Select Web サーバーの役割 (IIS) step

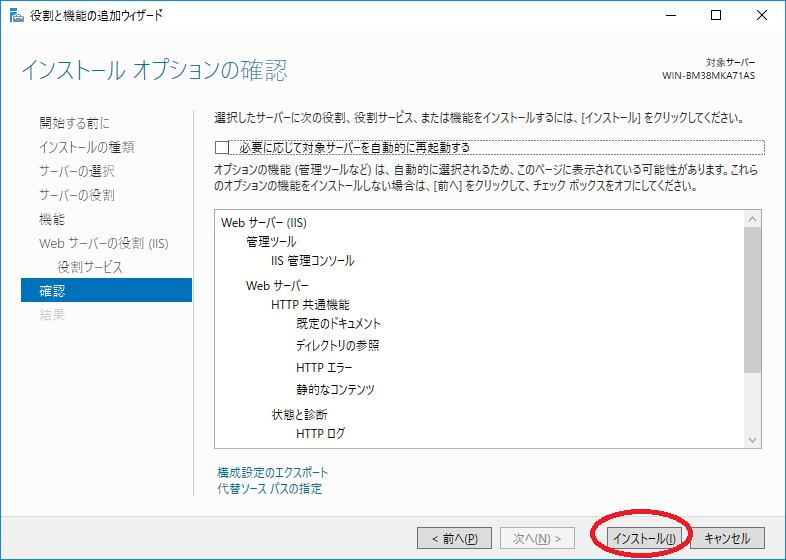103,243
